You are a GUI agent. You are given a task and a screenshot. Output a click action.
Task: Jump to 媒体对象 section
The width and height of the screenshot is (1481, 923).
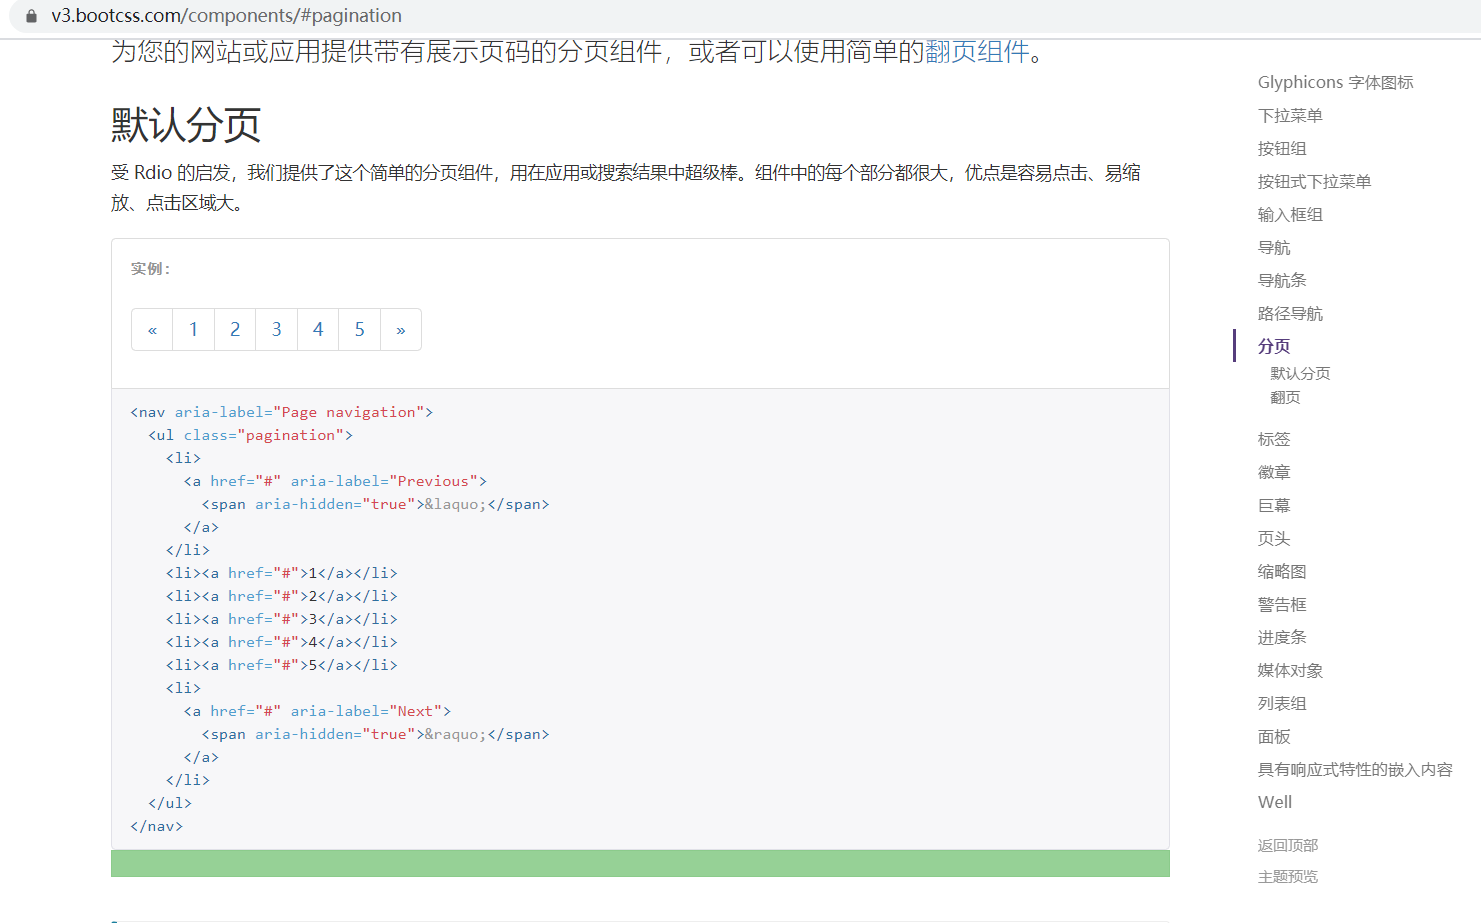pyautogui.click(x=1290, y=670)
